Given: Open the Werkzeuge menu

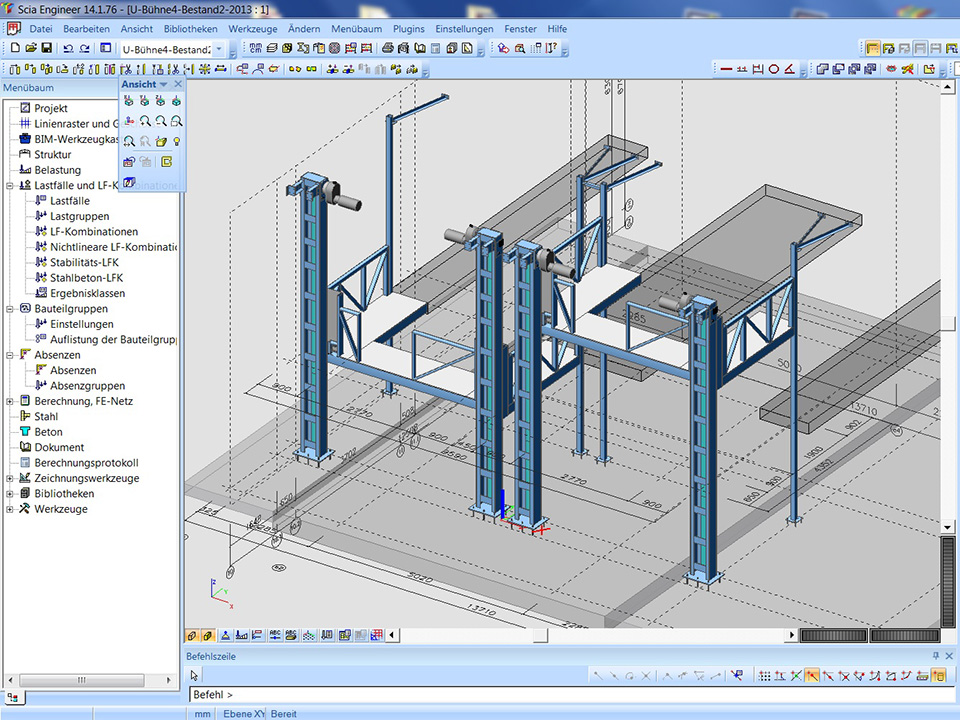Looking at the screenshot, I should coord(252,29).
